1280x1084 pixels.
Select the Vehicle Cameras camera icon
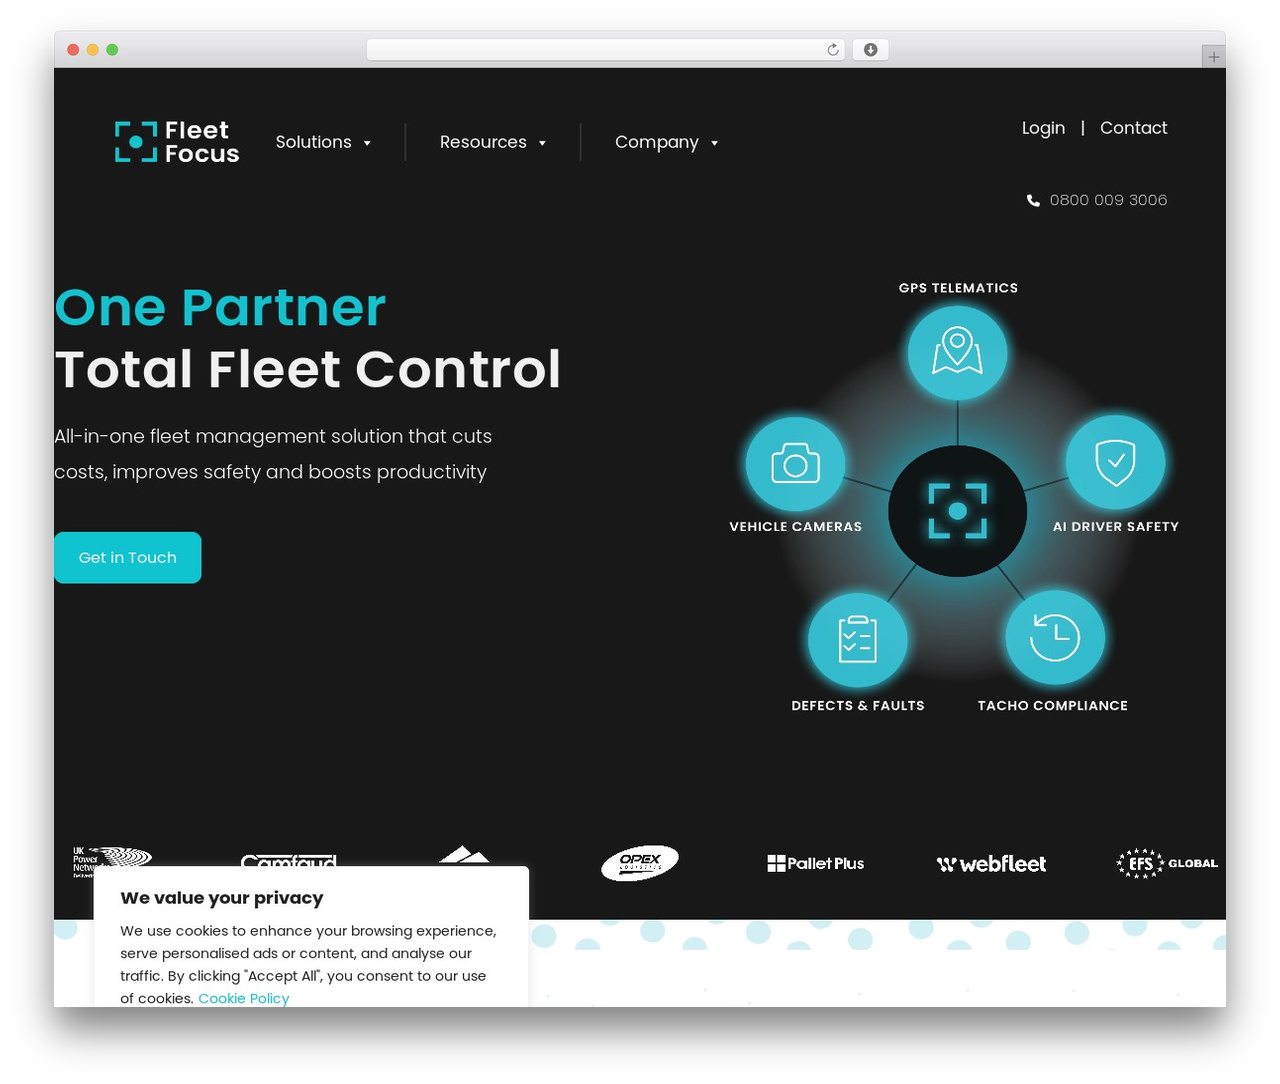(x=796, y=464)
